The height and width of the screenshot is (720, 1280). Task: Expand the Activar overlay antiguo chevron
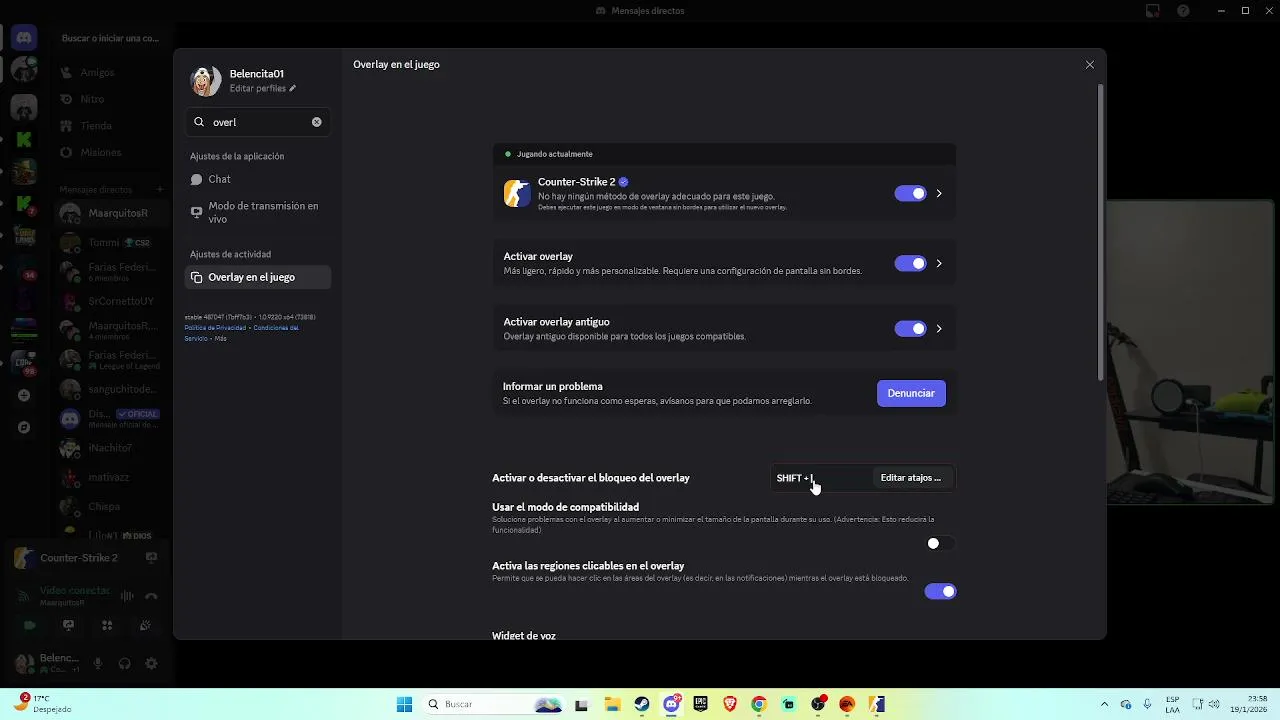click(x=939, y=328)
